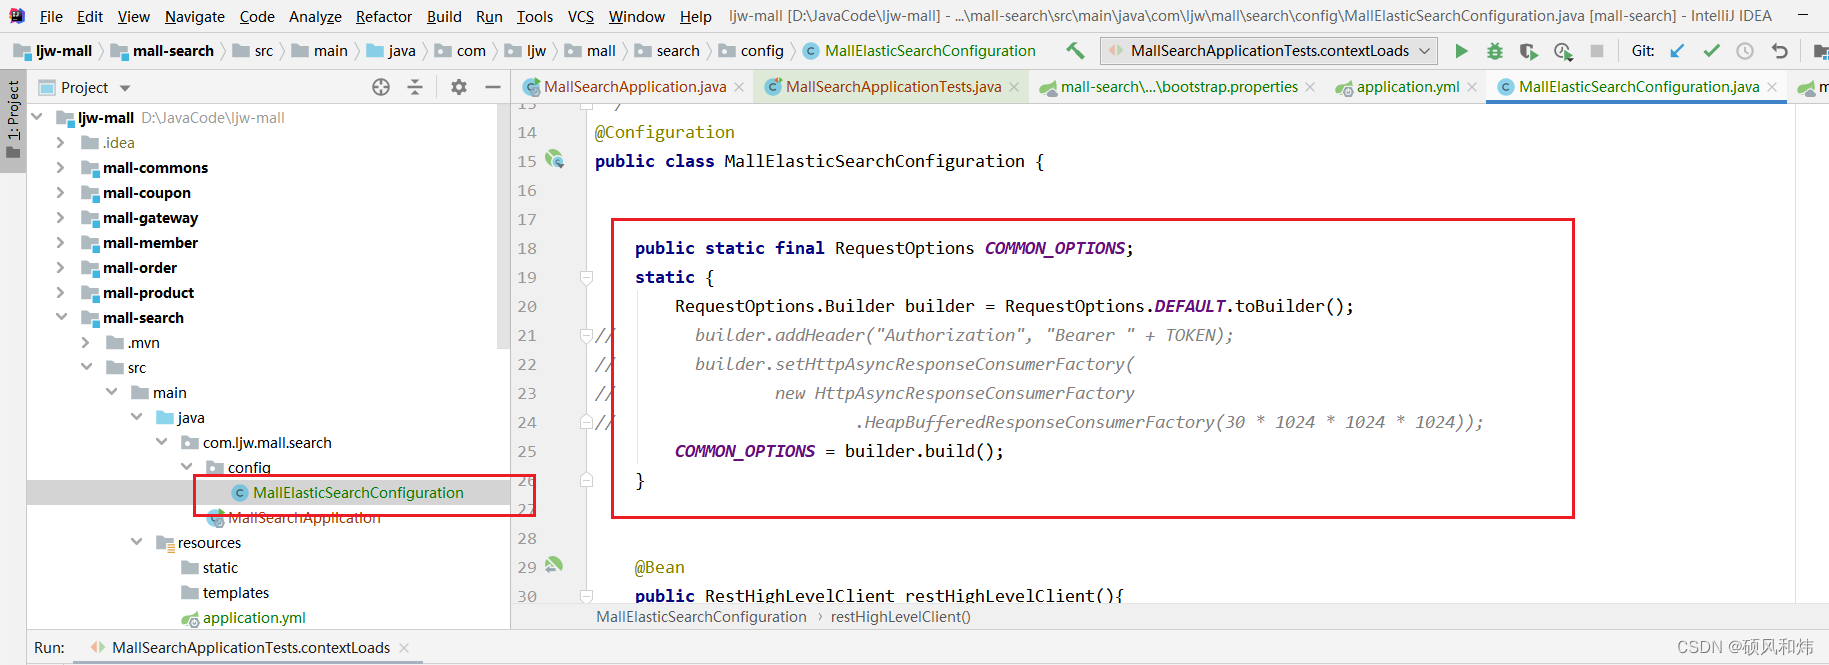Click mall-search in navigation breadcrumb
Screen dimensions: 1829x665
click(173, 51)
